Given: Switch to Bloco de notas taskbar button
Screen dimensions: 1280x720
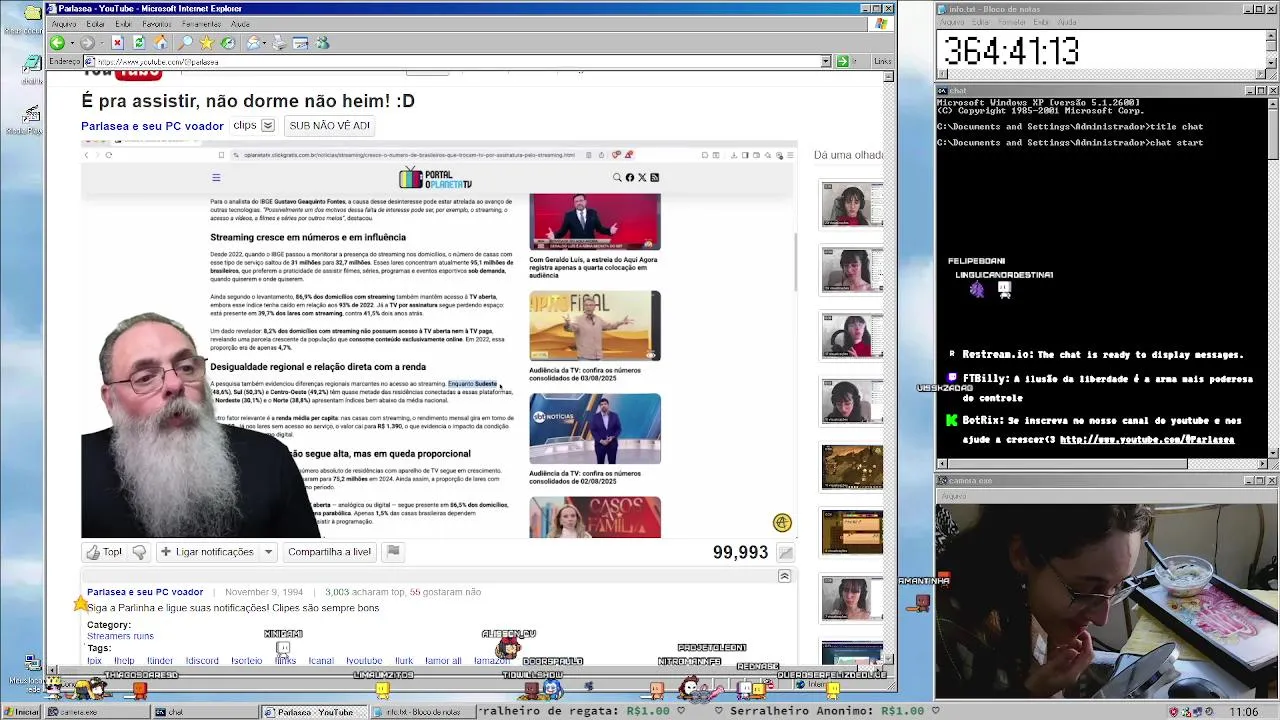Looking at the screenshot, I should [421, 712].
